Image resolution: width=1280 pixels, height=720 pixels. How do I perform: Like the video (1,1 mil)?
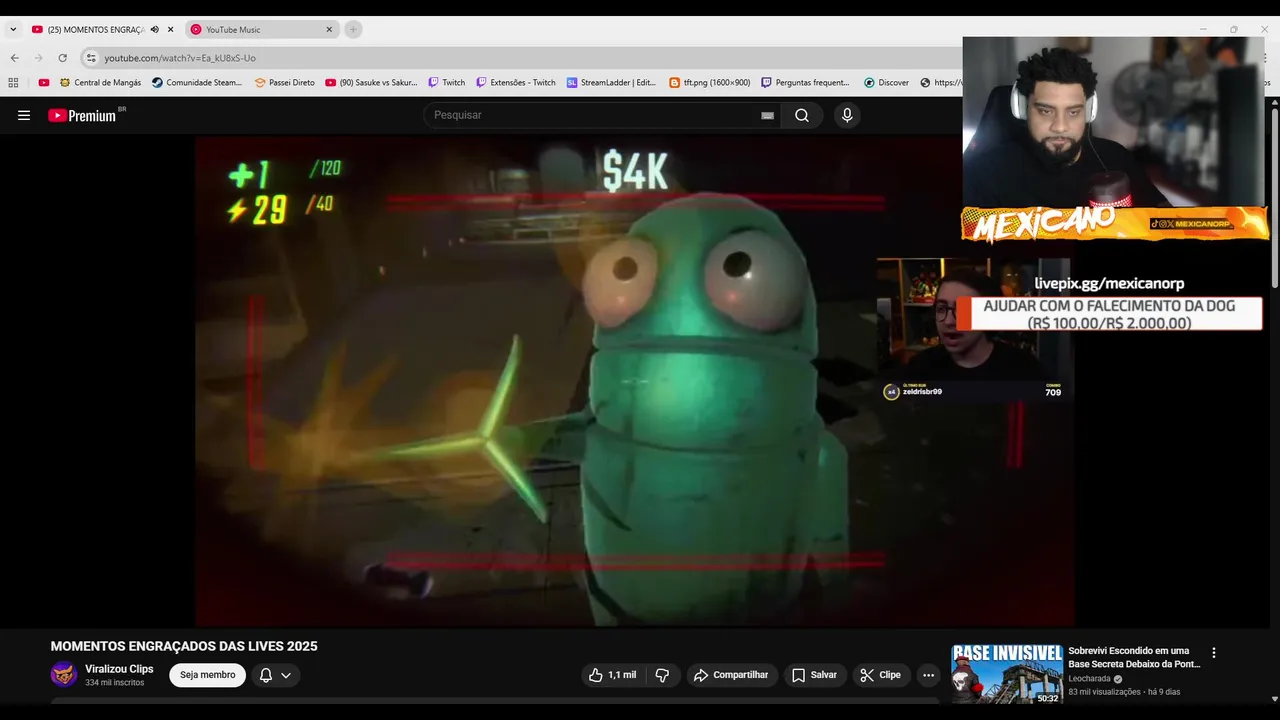[x=613, y=675]
